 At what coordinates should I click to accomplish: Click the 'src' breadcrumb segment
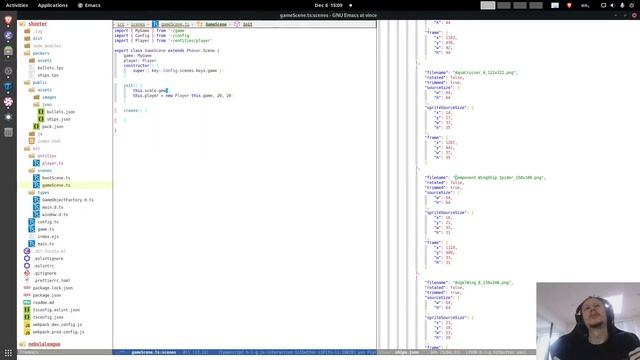pyautogui.click(x=121, y=25)
